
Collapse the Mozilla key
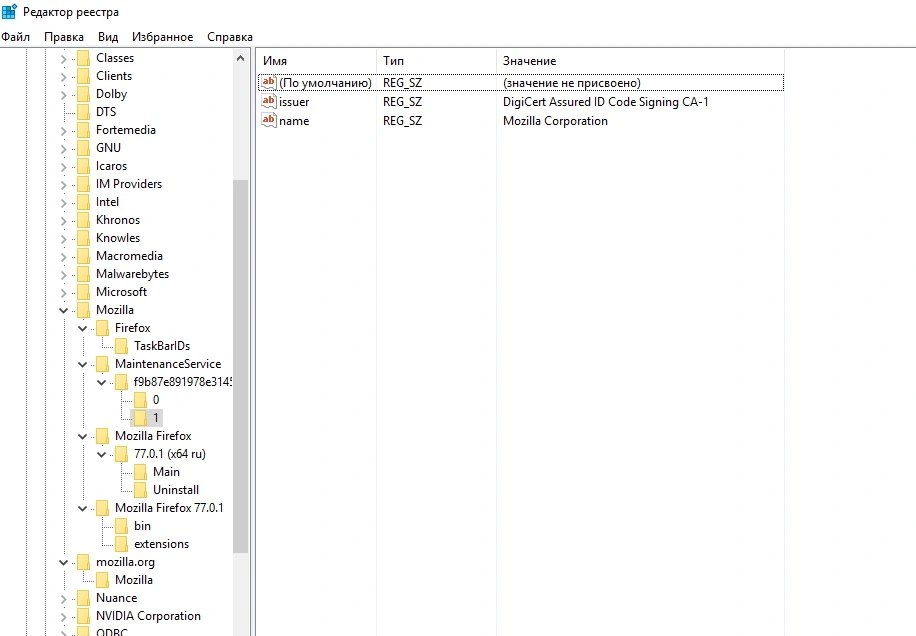pyautogui.click(x=63, y=311)
